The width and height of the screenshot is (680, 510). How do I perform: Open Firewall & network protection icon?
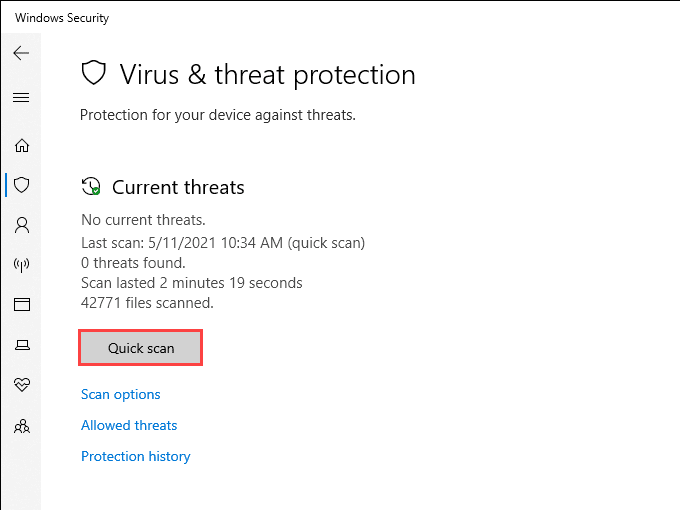[x=21, y=265]
